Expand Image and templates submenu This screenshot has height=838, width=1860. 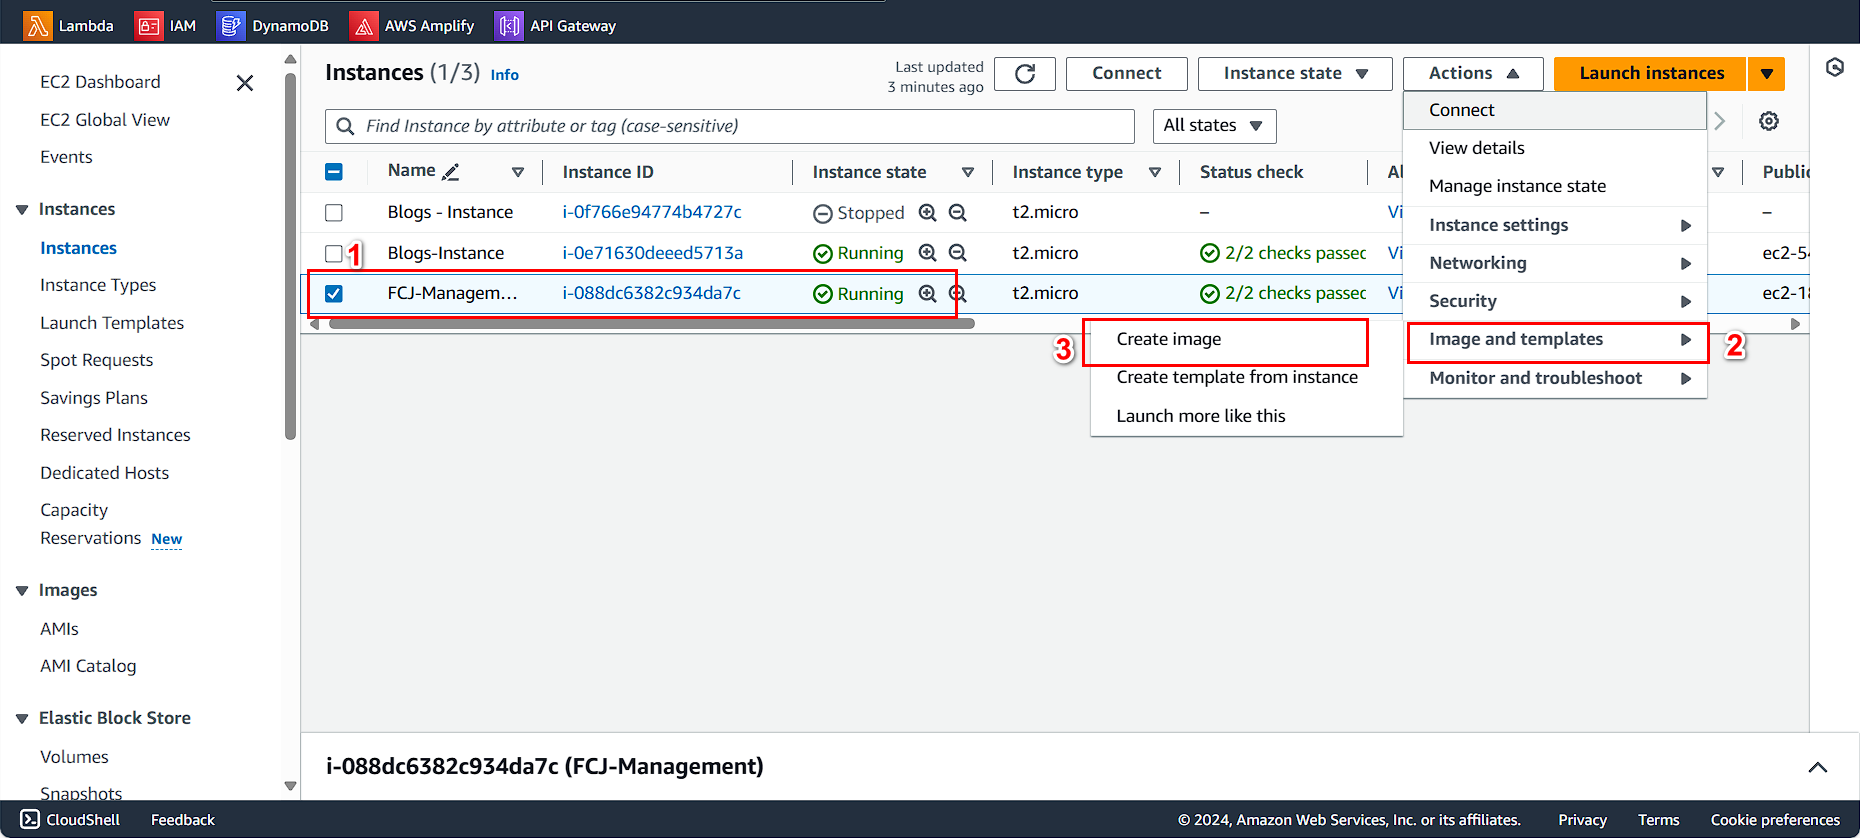[x=1557, y=340]
